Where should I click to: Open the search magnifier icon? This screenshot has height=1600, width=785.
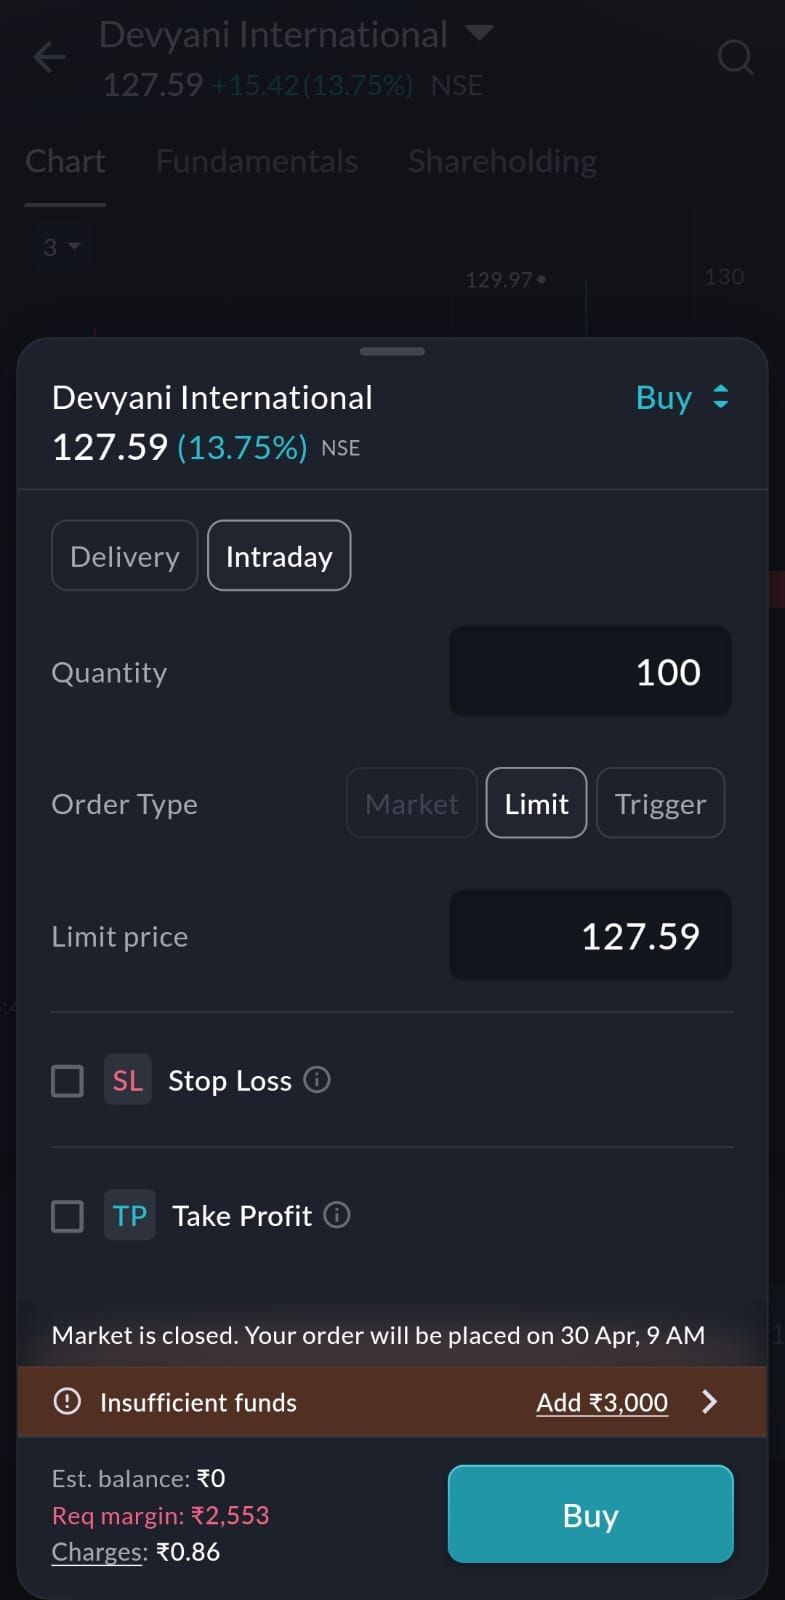tap(735, 58)
